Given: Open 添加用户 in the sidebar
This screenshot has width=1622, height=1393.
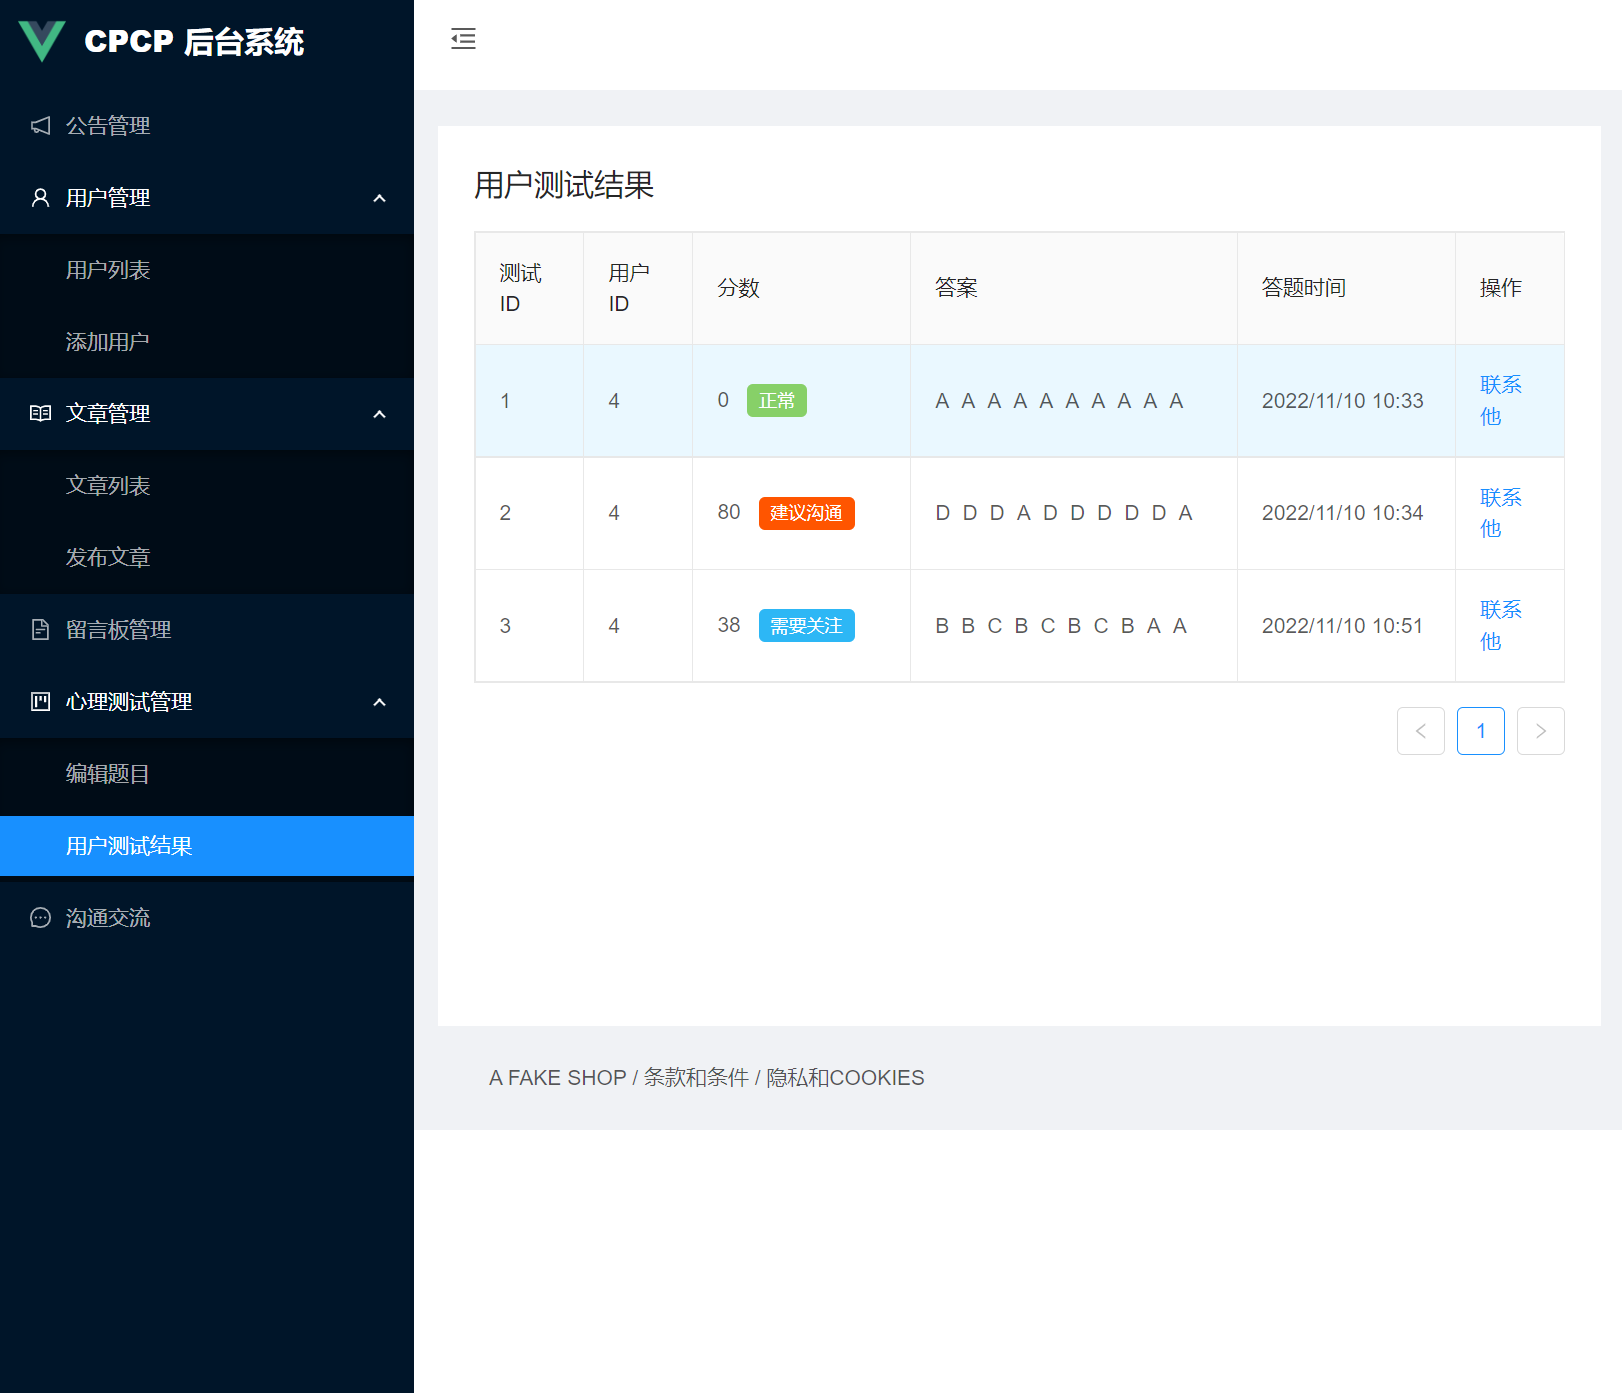Looking at the screenshot, I should (x=207, y=342).
